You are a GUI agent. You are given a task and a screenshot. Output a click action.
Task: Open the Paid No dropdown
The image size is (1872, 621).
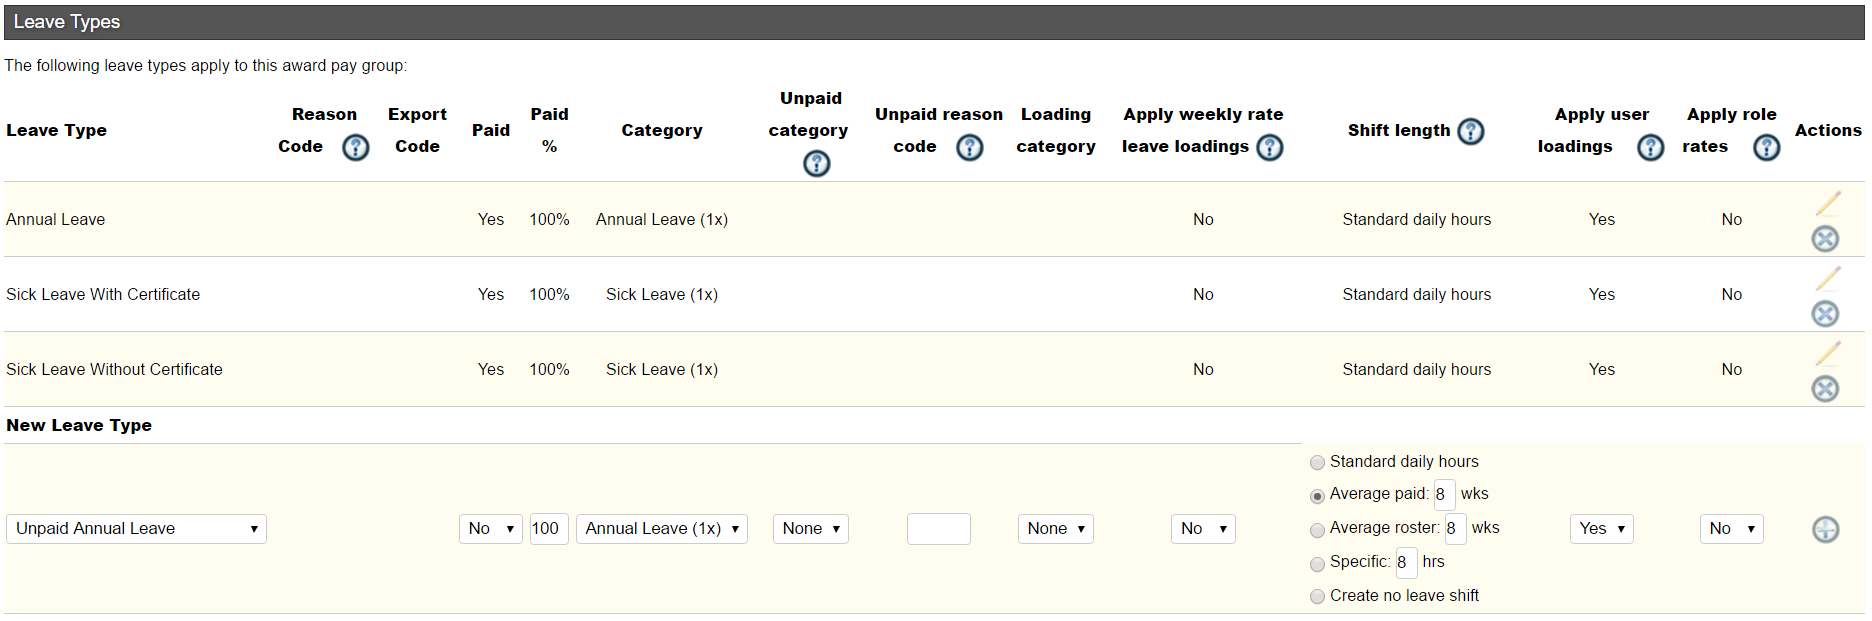click(490, 529)
